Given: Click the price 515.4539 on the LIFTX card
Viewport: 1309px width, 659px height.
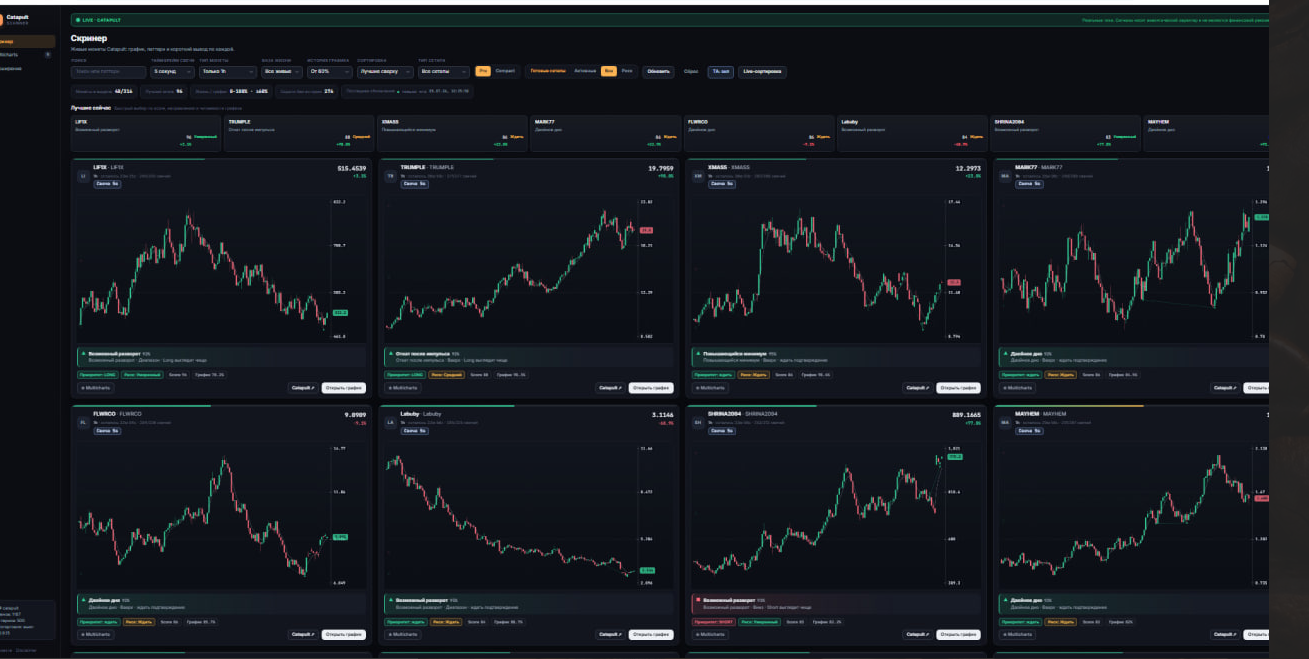Looking at the screenshot, I should pyautogui.click(x=352, y=168).
